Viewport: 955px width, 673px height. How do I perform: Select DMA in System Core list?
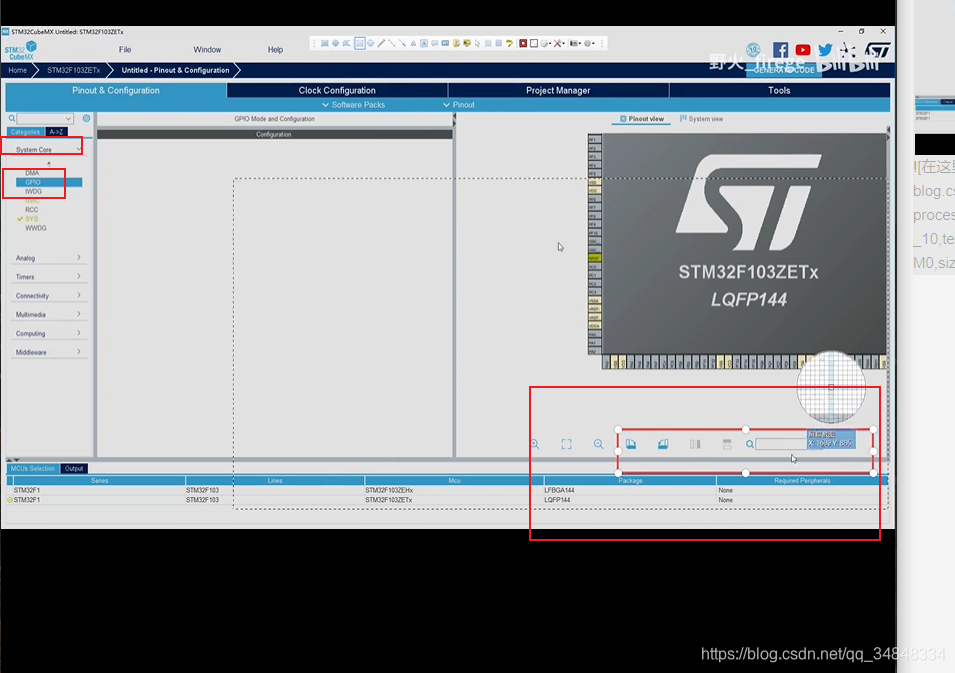tap(32, 173)
